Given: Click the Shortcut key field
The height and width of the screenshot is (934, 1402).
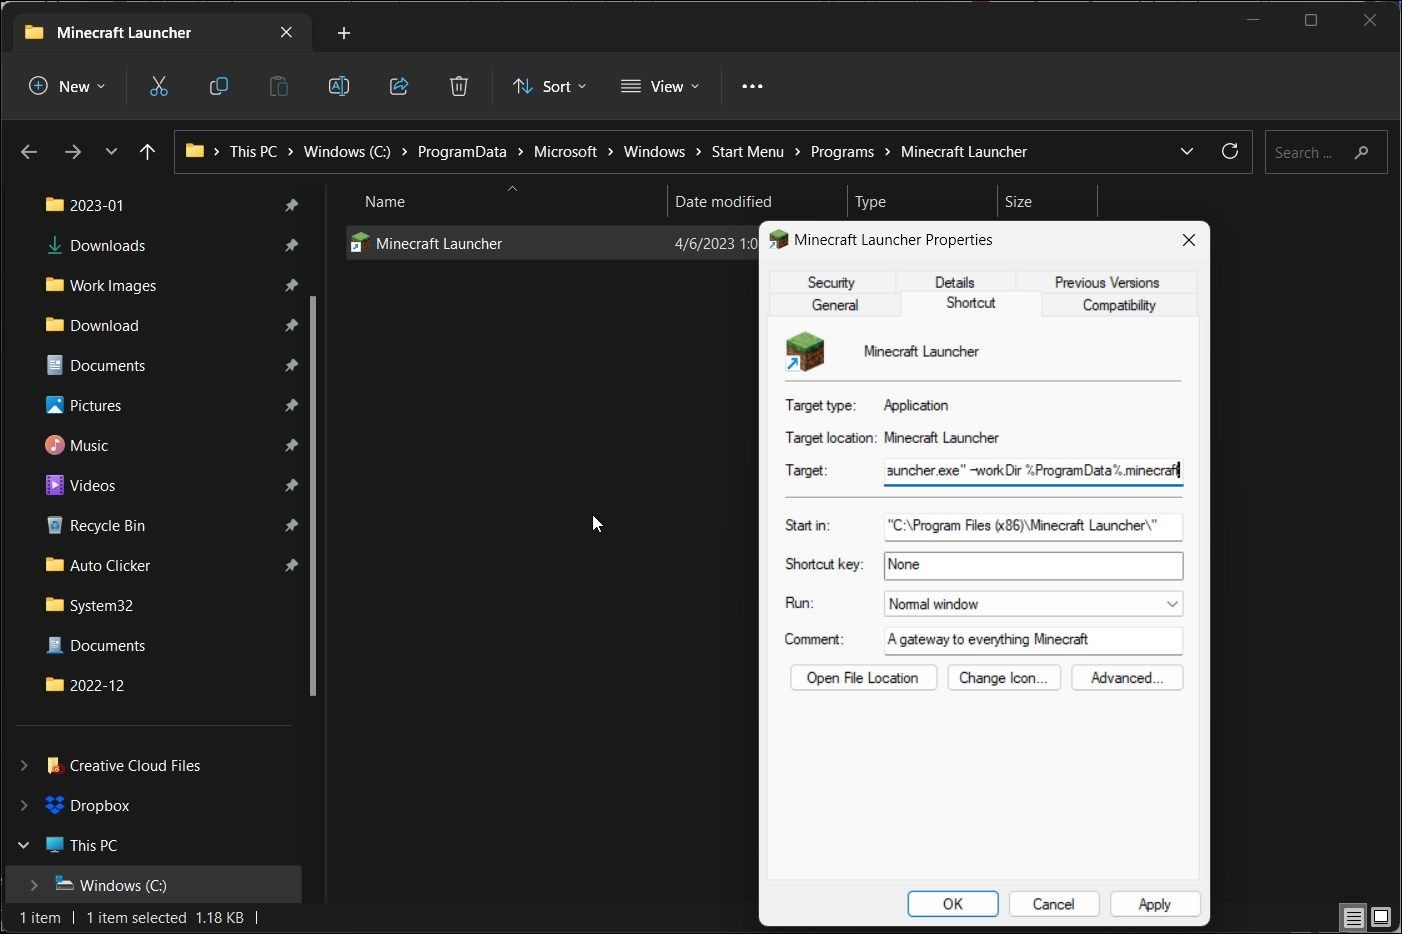Looking at the screenshot, I should click(1033, 565).
